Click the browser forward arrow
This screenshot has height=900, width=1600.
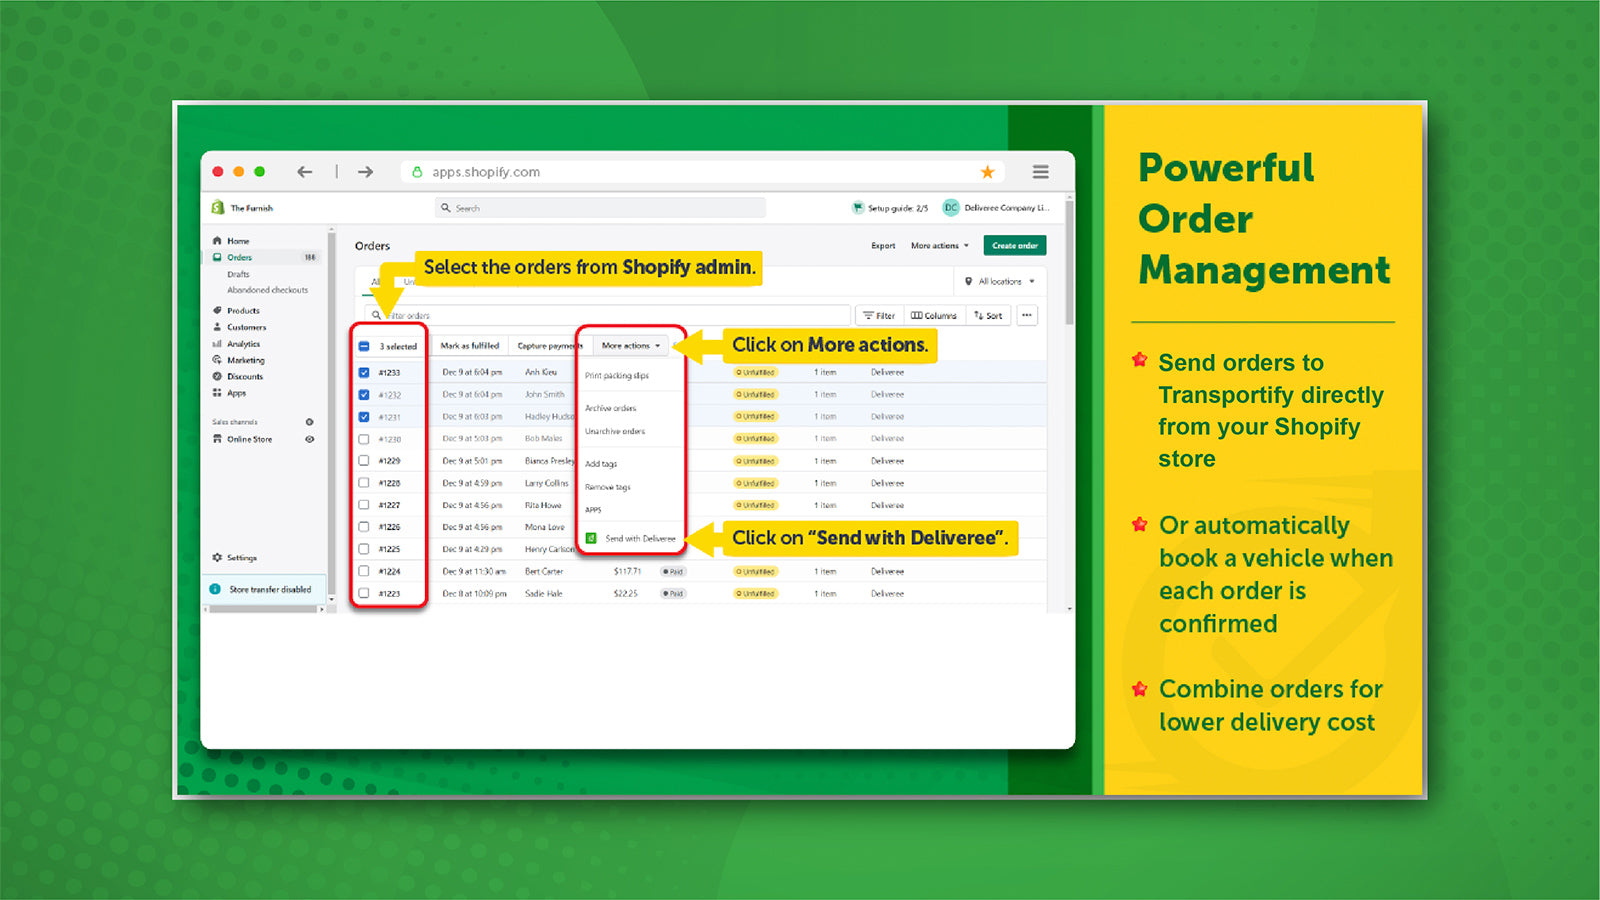(x=365, y=172)
